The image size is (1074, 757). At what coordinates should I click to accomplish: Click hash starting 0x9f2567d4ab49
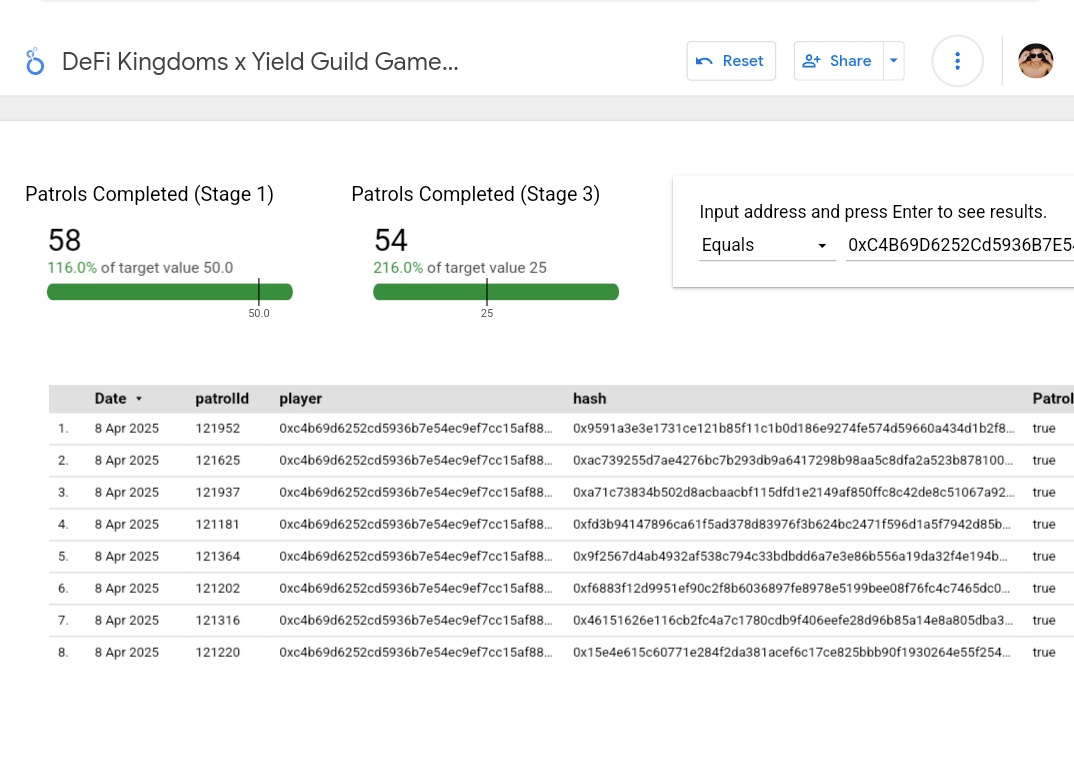tap(790, 556)
